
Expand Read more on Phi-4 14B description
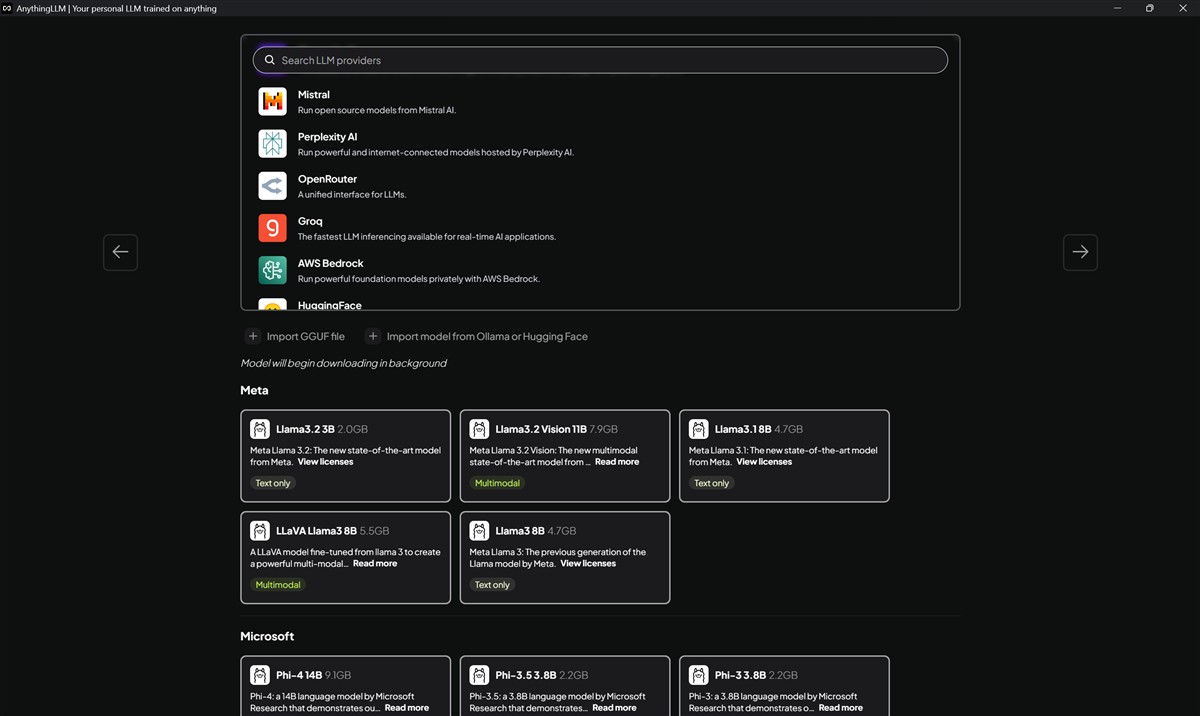click(x=406, y=708)
